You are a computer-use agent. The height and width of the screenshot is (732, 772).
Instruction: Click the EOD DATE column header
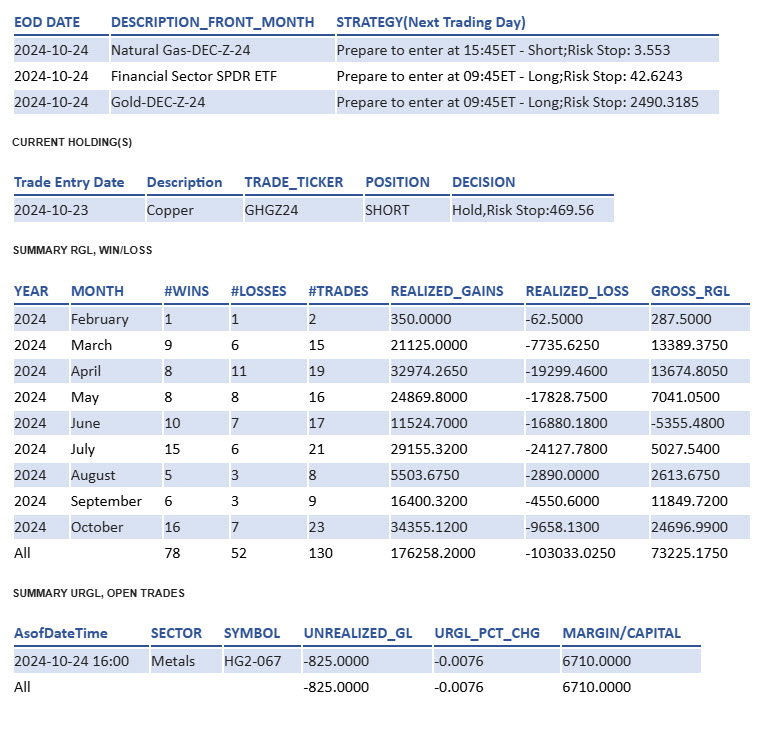[x=47, y=22]
